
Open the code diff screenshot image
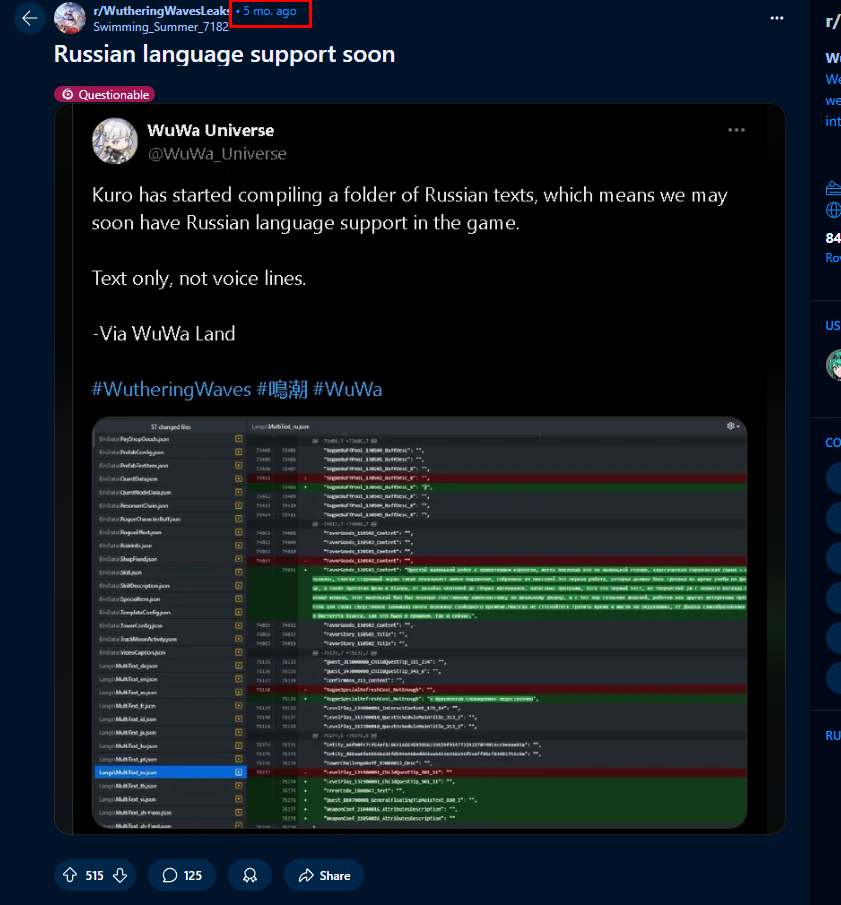[x=420, y=623]
